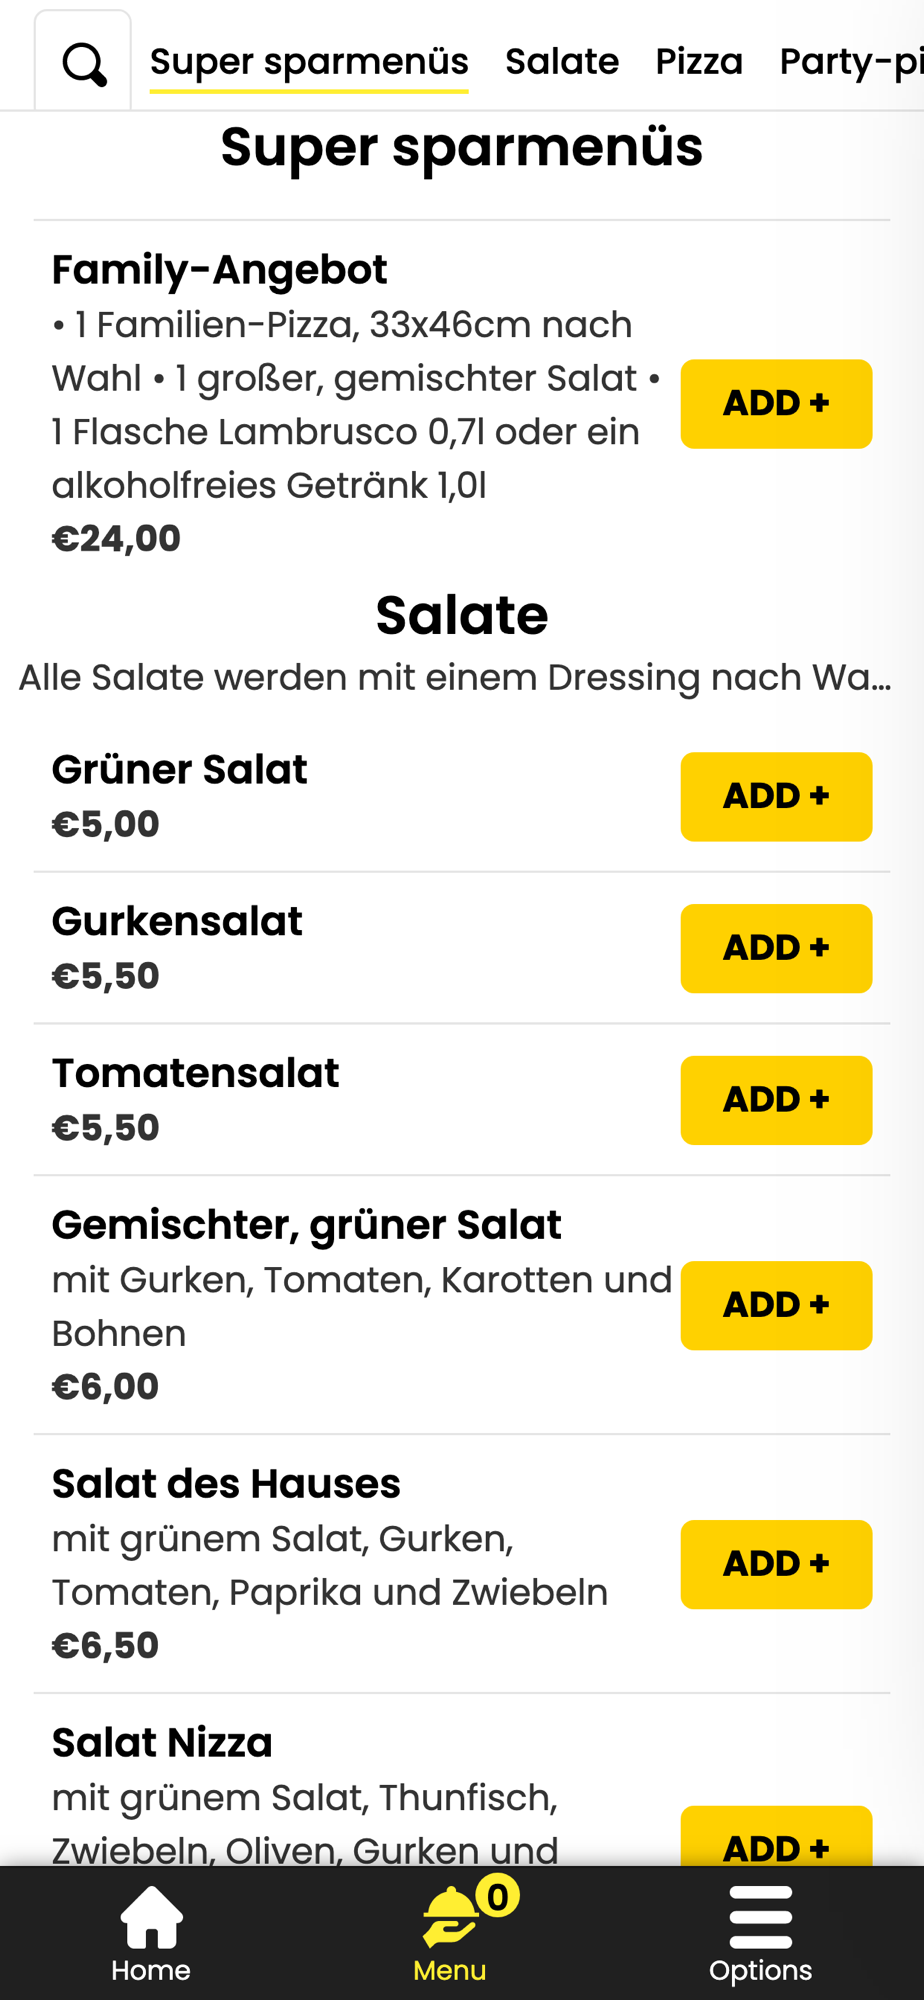The width and height of the screenshot is (924, 2000).
Task: Add Family-Angebot to the order
Action: pyautogui.click(x=776, y=404)
